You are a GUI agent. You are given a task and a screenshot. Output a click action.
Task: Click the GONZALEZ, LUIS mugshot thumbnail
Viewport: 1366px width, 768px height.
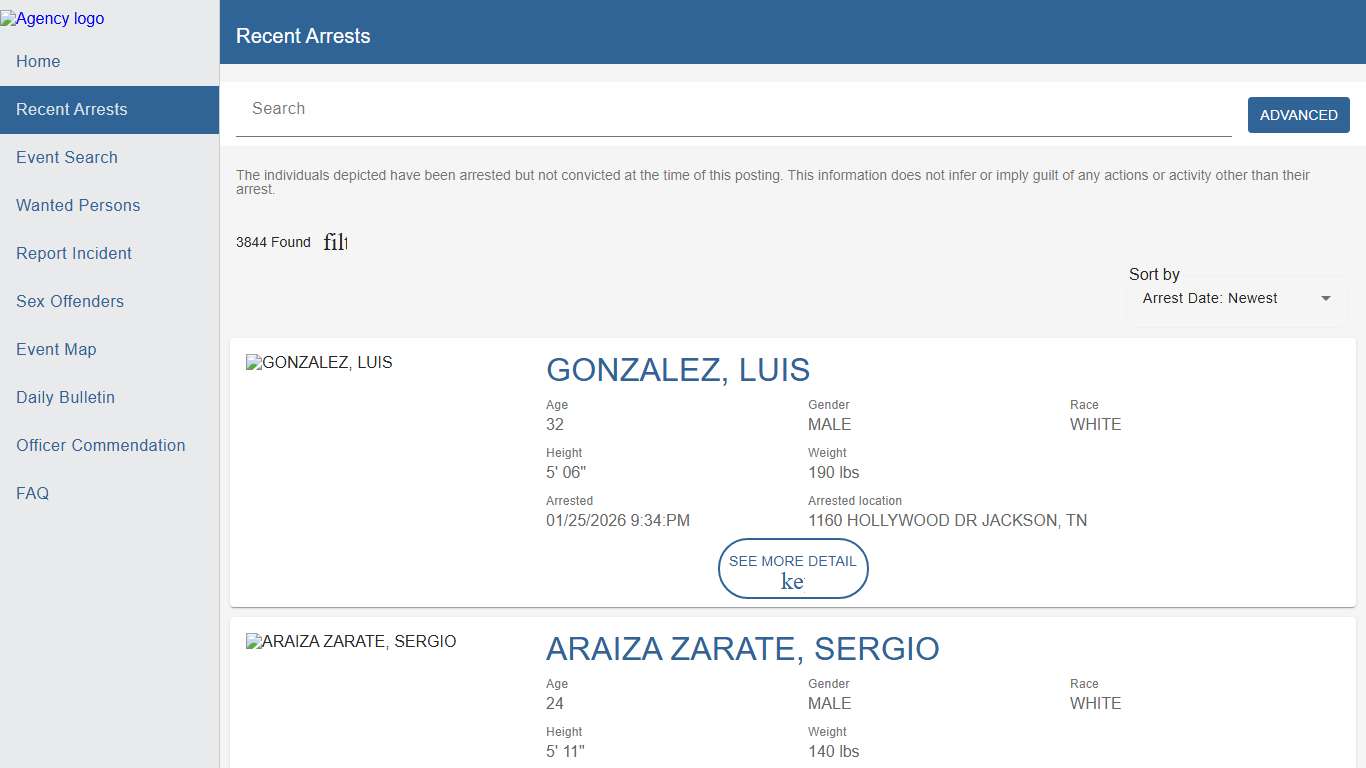pos(320,362)
